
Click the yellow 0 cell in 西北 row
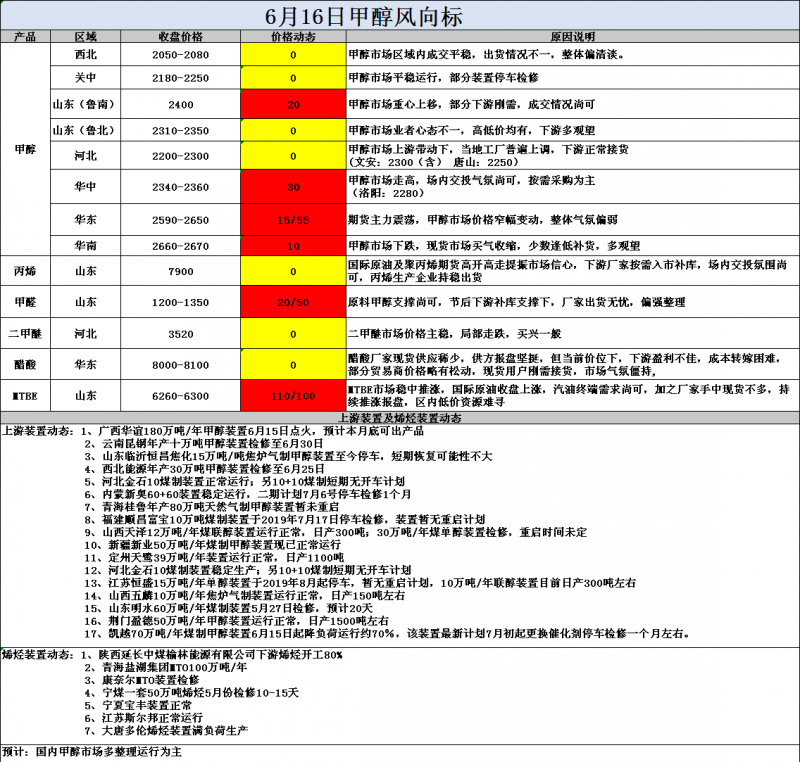[x=293, y=55]
